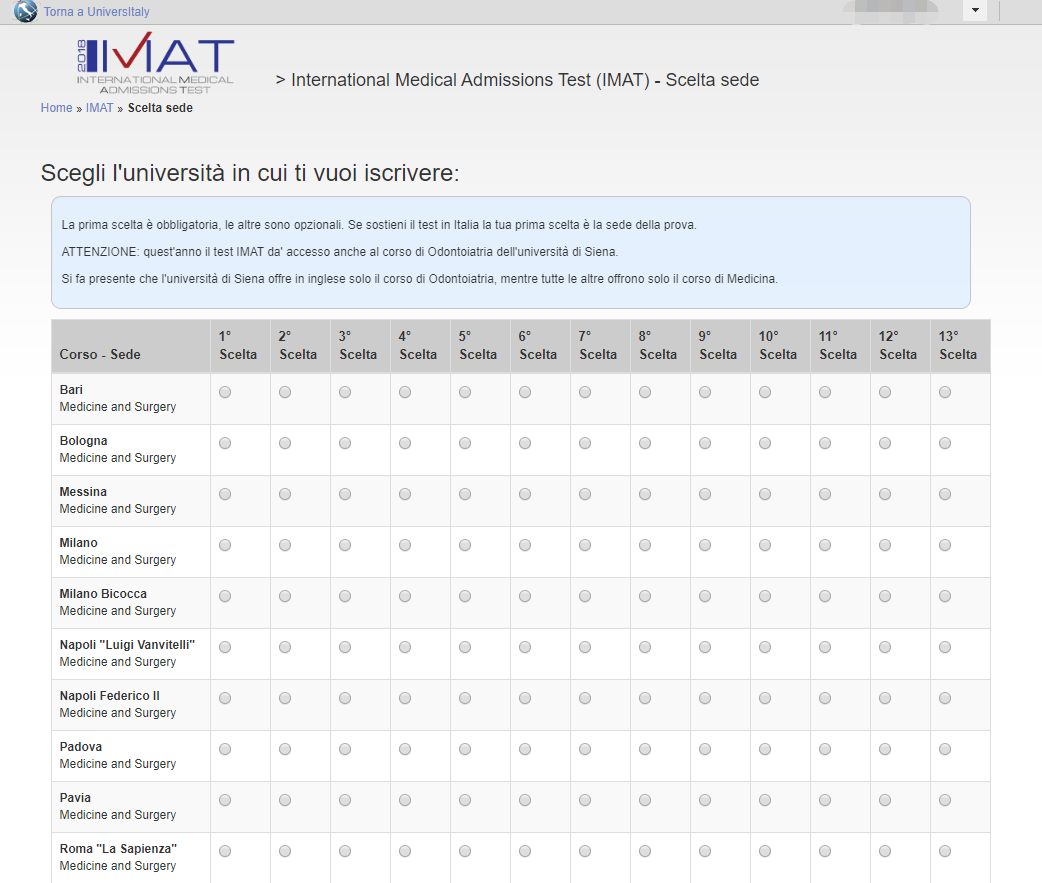Select Milano Bicocca as 8° Scelta

pyautogui.click(x=645, y=597)
